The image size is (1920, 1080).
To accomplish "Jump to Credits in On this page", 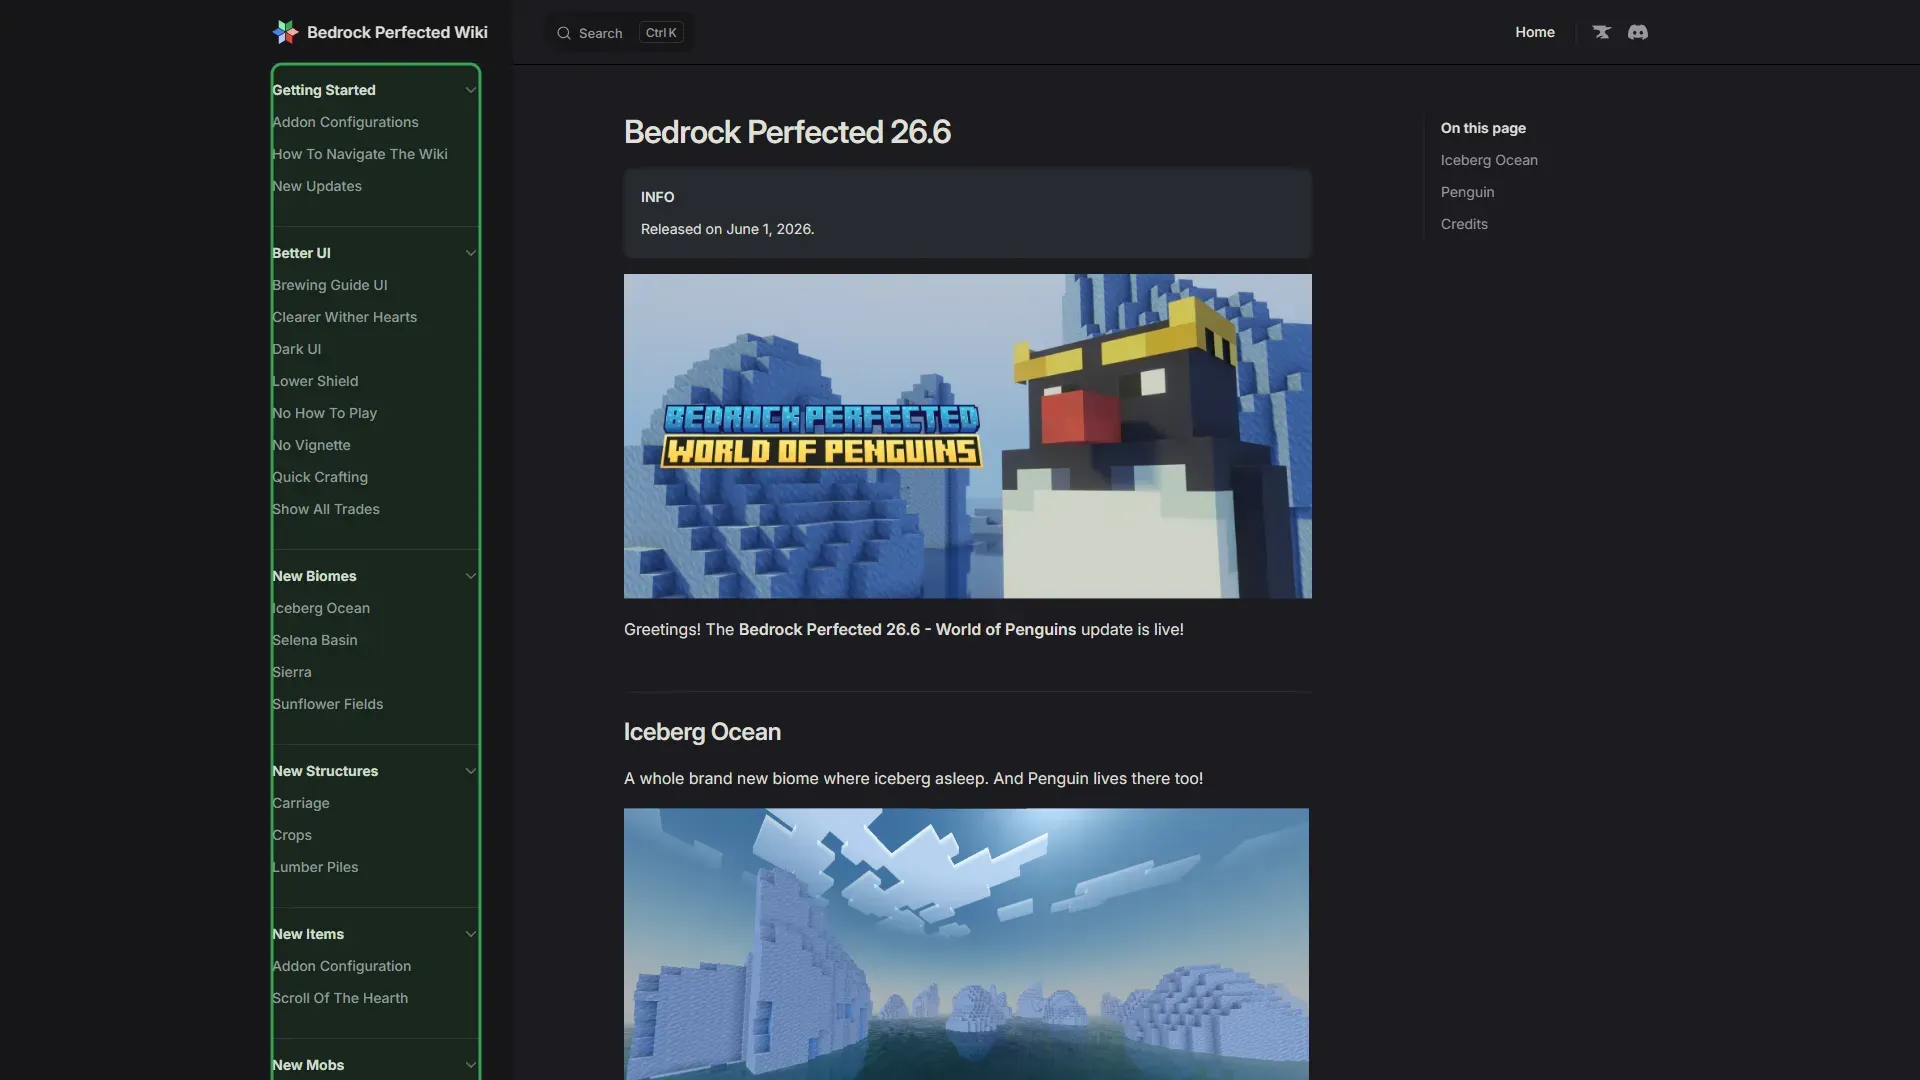I will coord(1464,224).
